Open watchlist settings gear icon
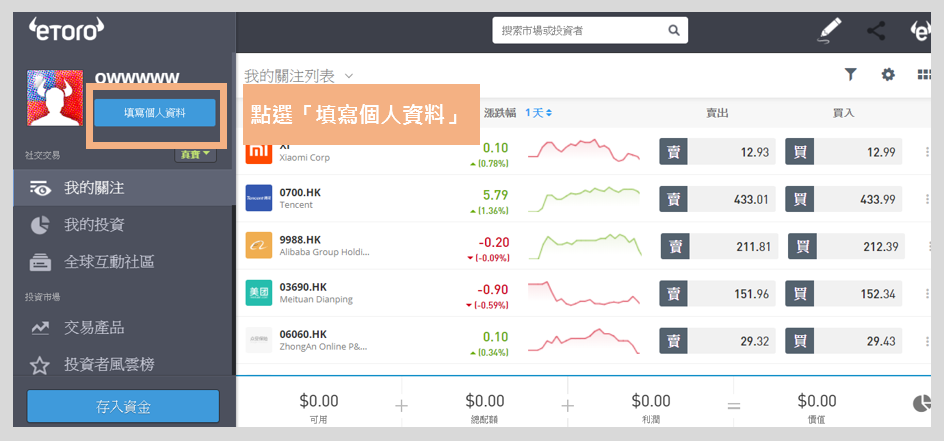 coord(888,75)
